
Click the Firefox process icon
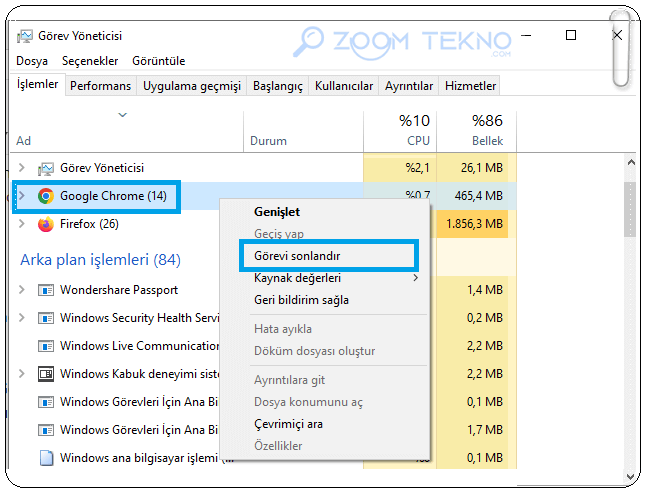[45, 224]
